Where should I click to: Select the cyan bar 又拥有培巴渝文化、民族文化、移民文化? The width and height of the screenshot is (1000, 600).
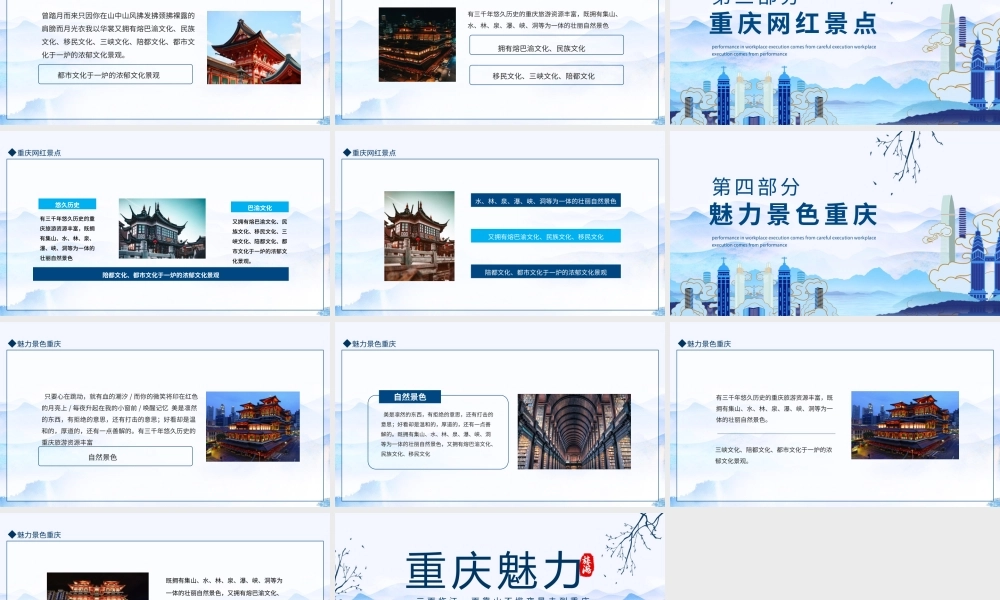tap(546, 236)
